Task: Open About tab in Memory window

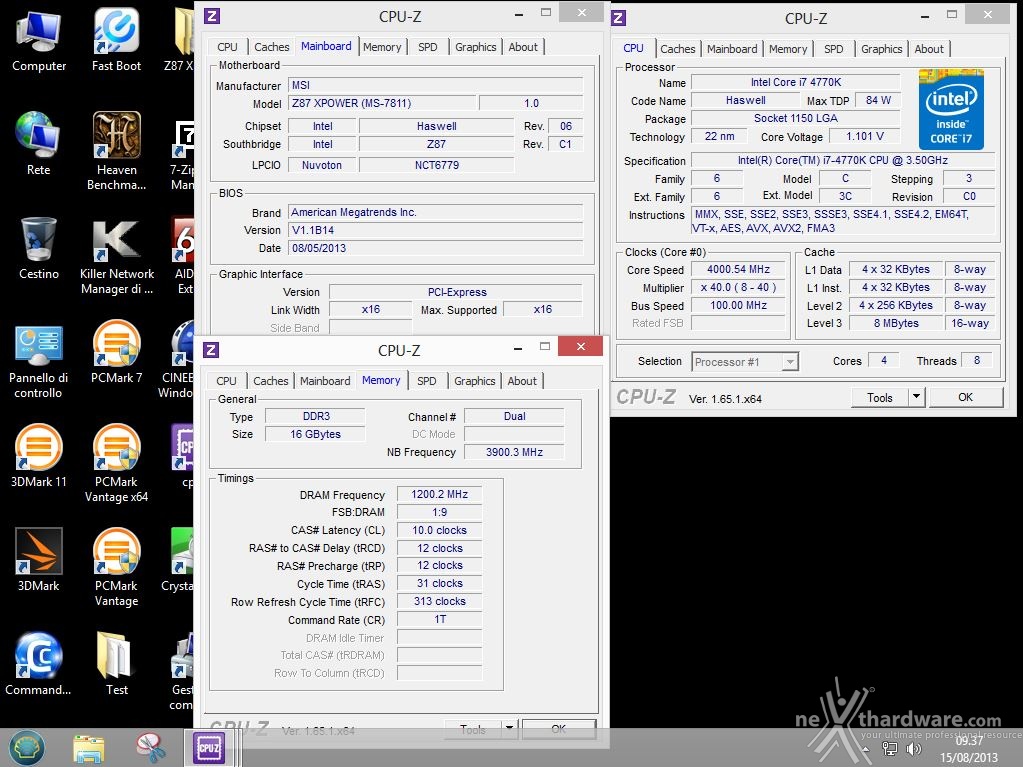Action: [522, 381]
